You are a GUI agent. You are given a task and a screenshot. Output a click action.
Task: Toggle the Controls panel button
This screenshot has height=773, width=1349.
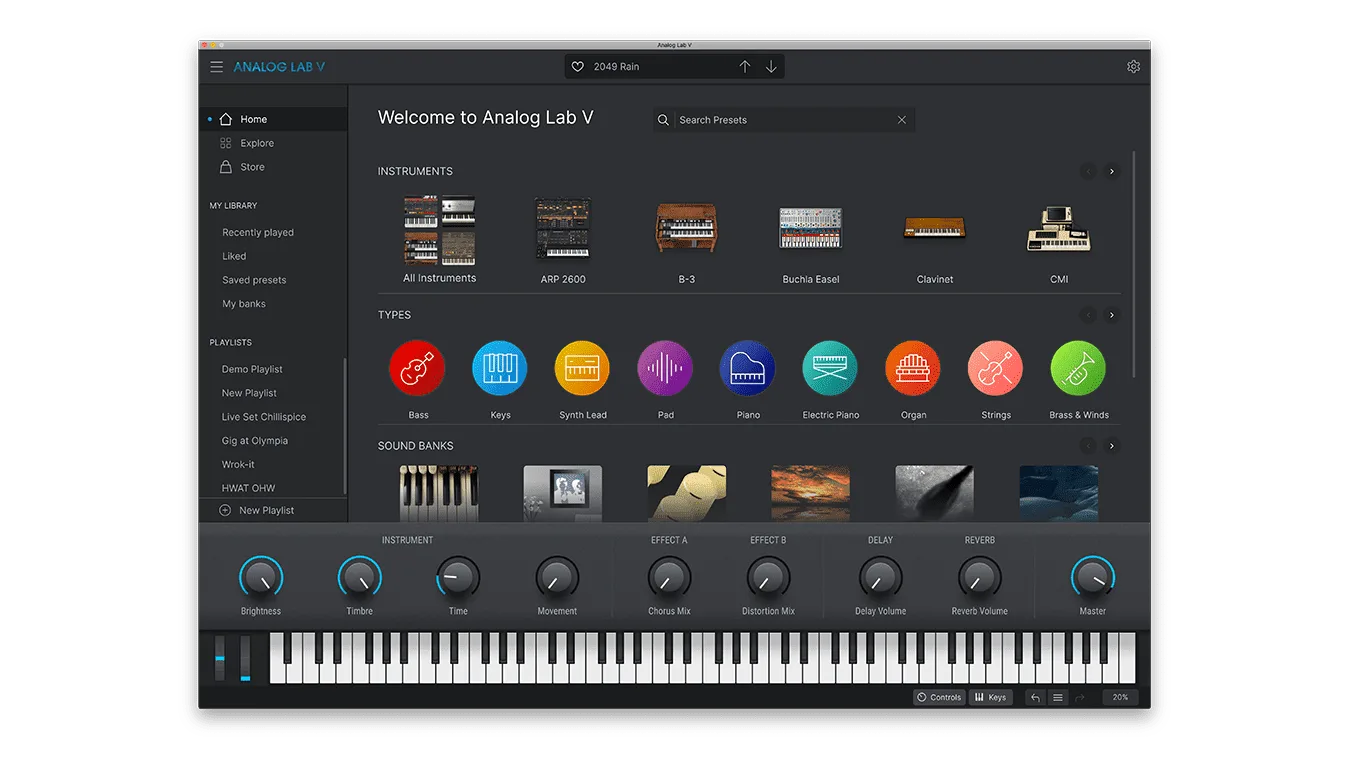click(x=939, y=697)
